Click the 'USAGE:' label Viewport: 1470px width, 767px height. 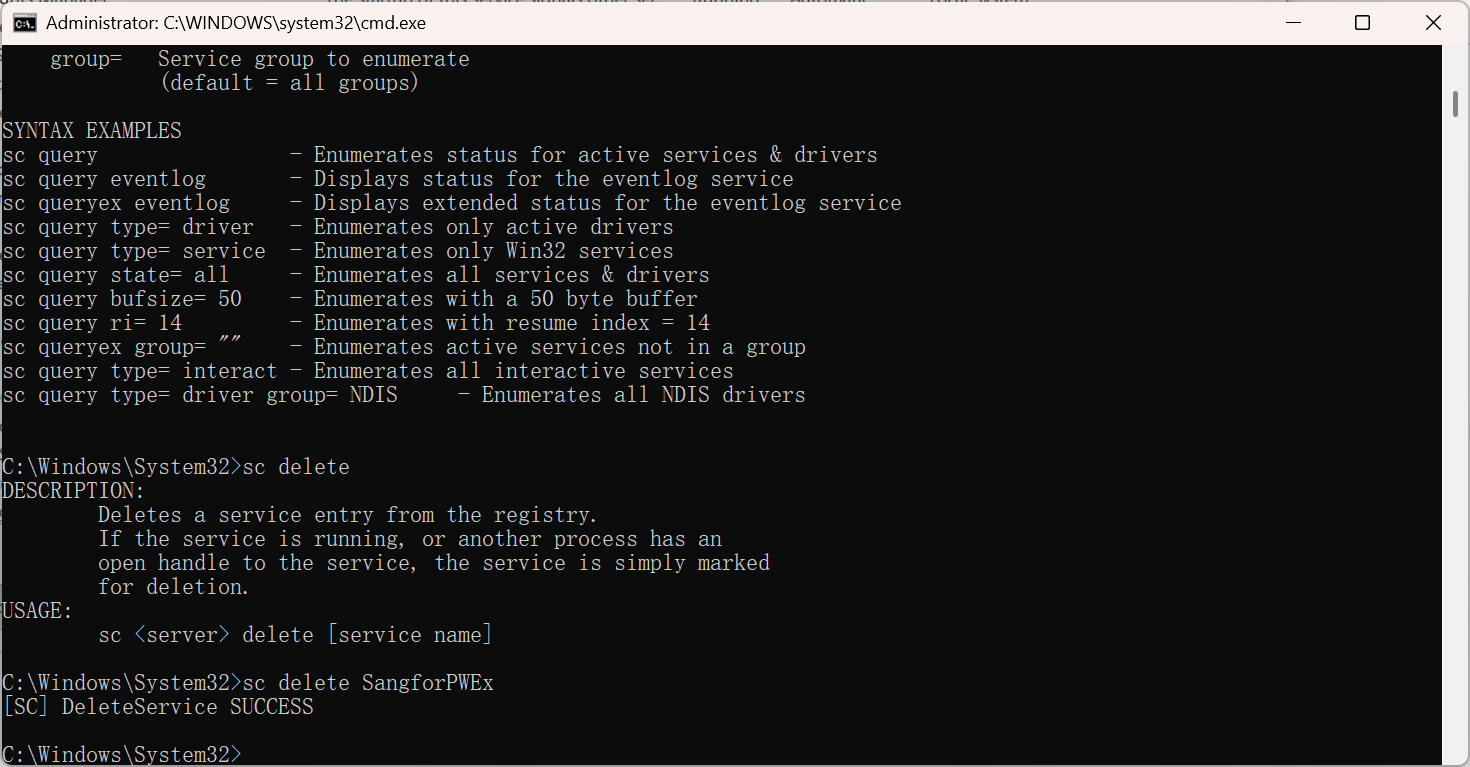[38, 611]
